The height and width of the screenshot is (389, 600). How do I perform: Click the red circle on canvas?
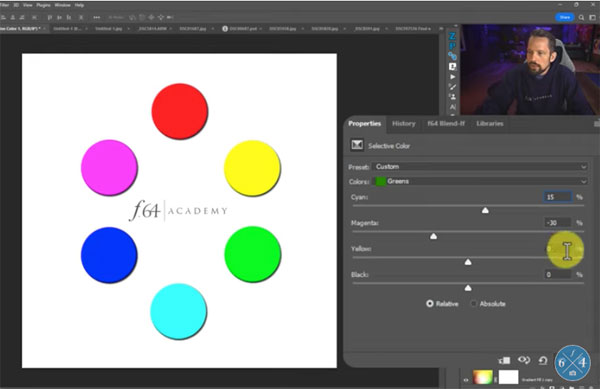[x=179, y=111]
